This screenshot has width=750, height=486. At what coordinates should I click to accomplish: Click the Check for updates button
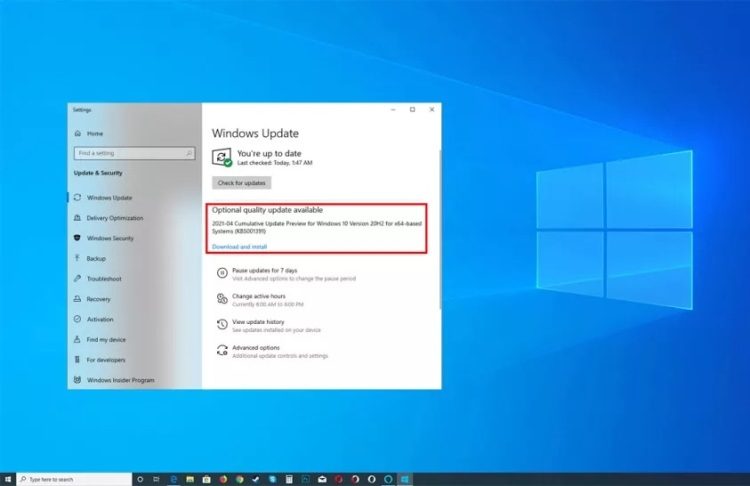(x=241, y=183)
